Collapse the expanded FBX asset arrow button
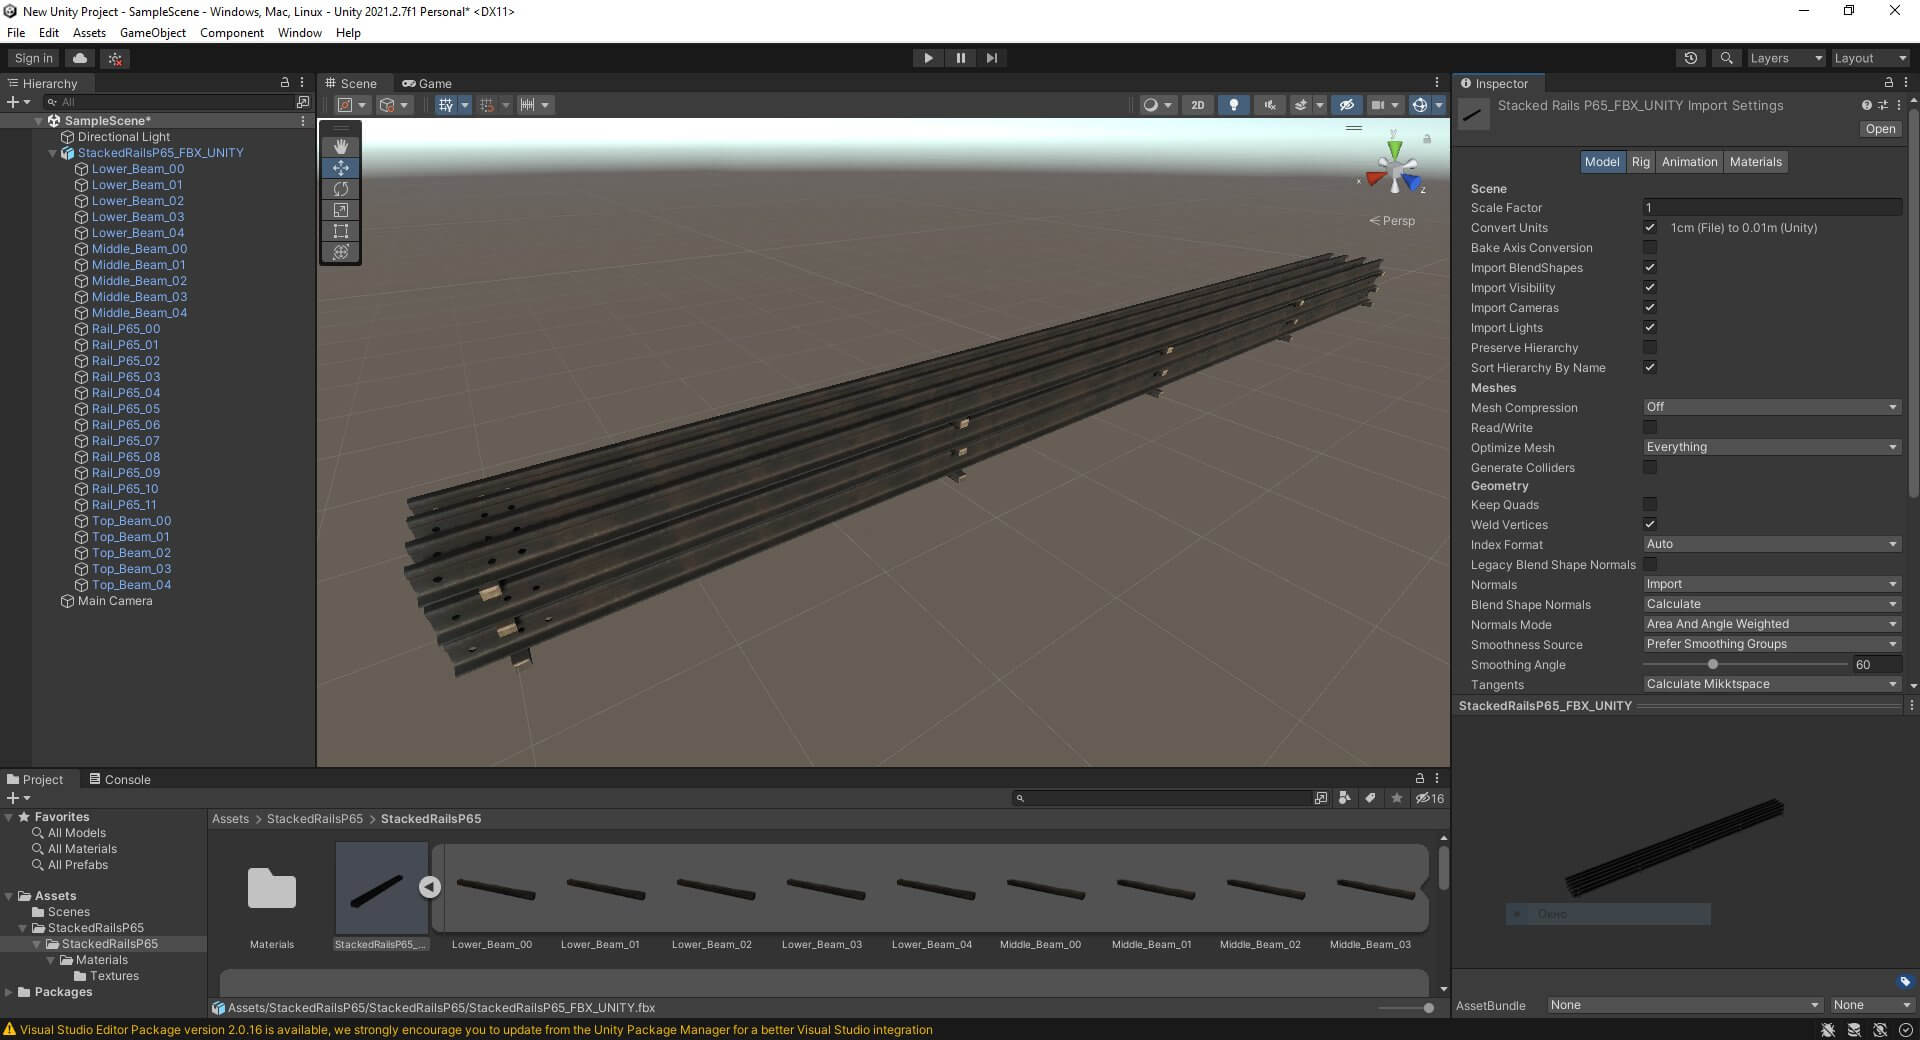1920x1040 pixels. coord(430,887)
